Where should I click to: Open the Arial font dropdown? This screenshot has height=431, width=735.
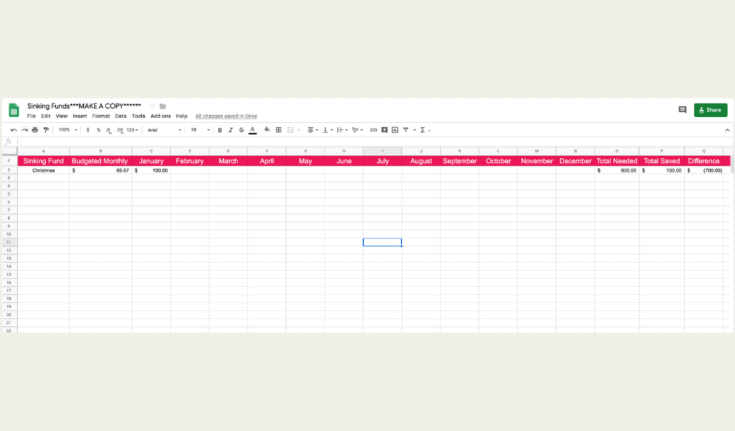pos(164,130)
